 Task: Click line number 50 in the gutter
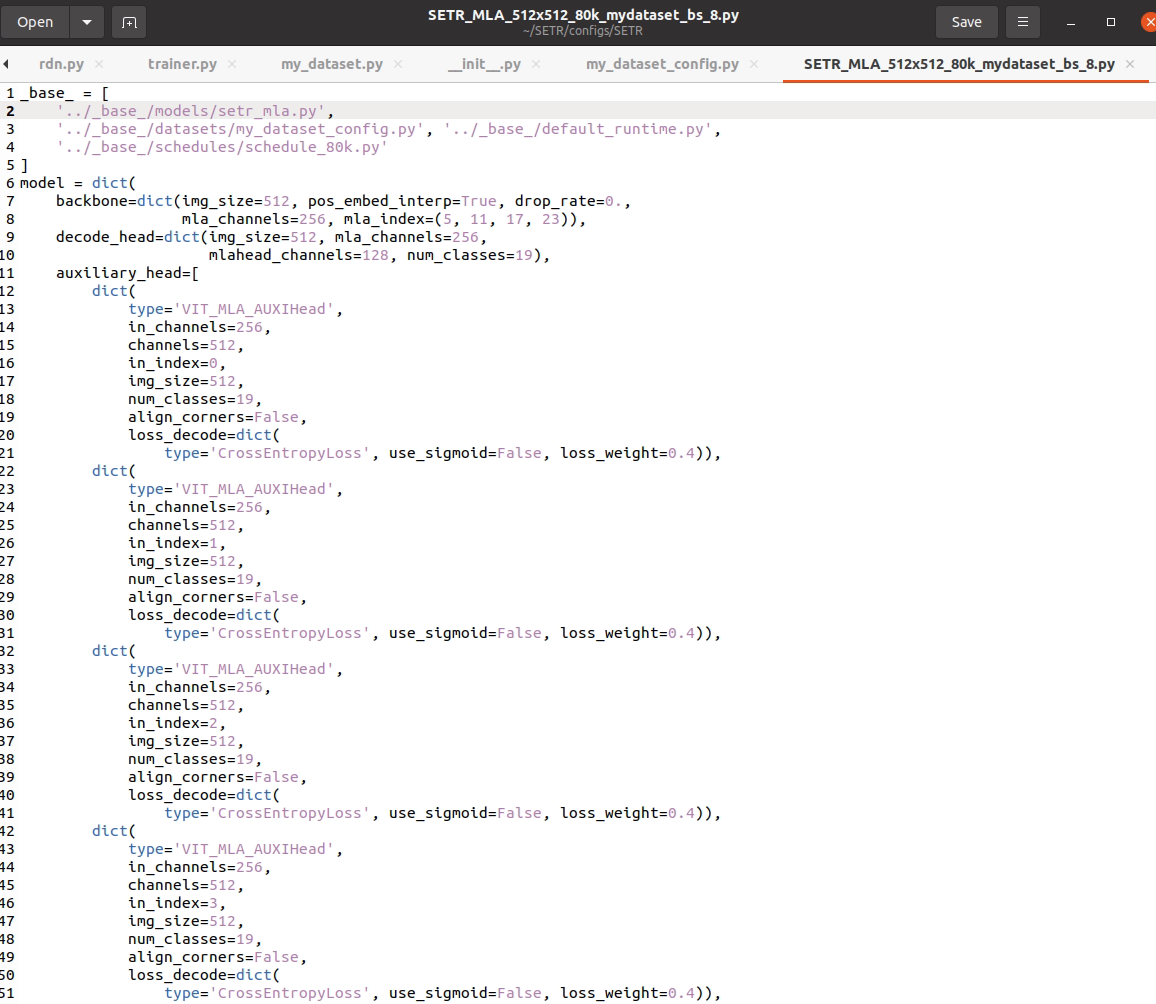9,975
